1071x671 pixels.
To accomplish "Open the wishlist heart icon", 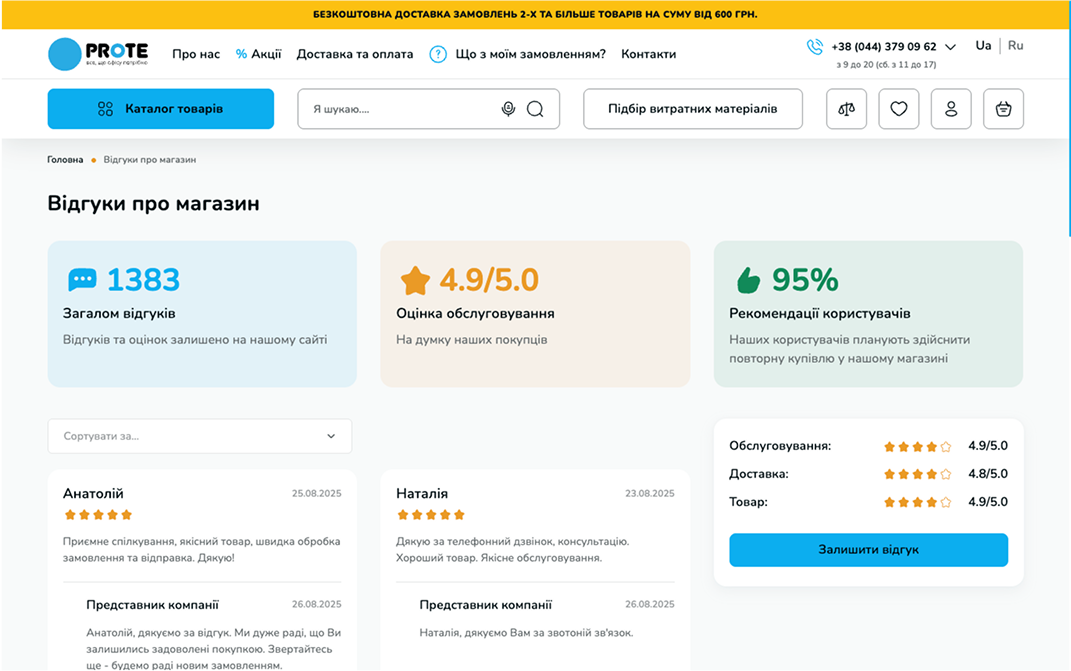I will [x=899, y=109].
